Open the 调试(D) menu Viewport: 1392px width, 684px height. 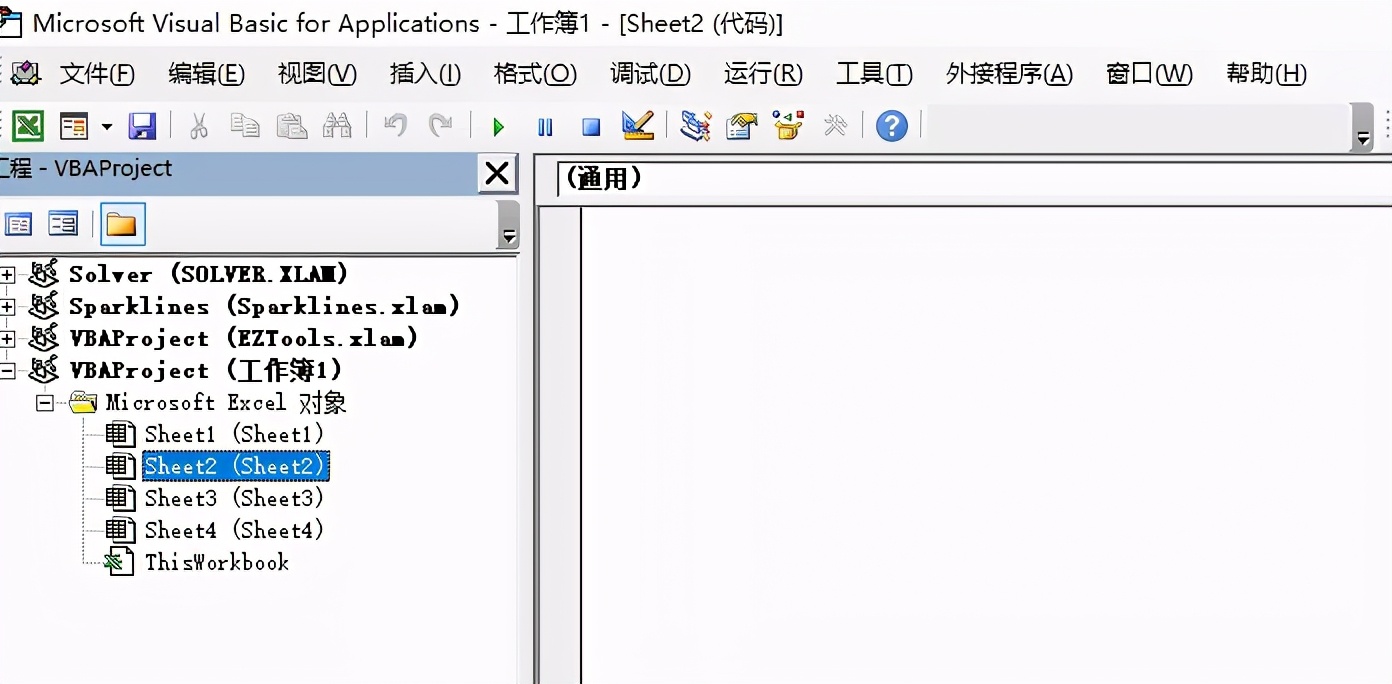coord(650,74)
